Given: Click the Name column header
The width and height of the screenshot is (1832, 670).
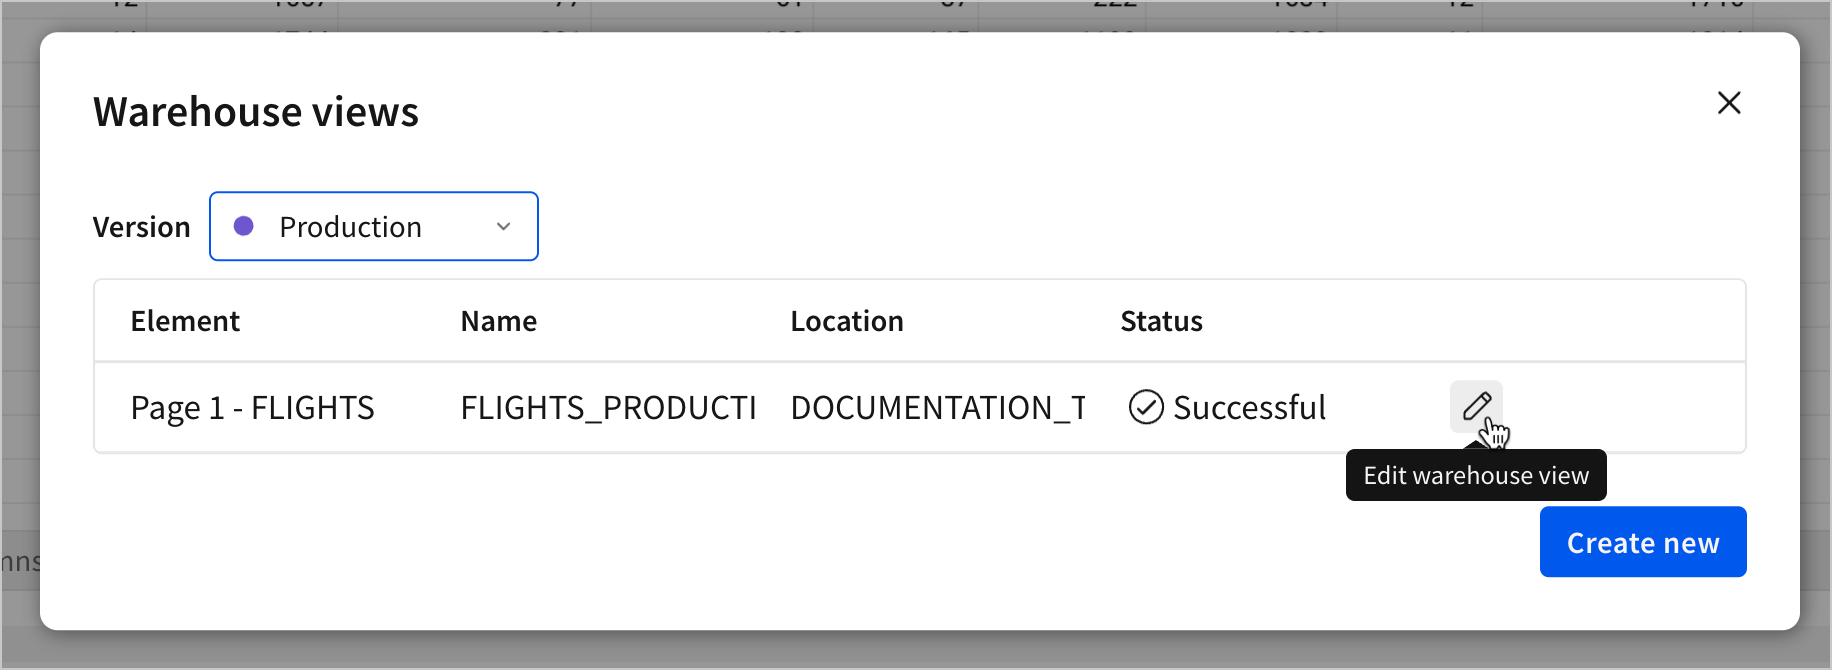Looking at the screenshot, I should click(x=498, y=320).
